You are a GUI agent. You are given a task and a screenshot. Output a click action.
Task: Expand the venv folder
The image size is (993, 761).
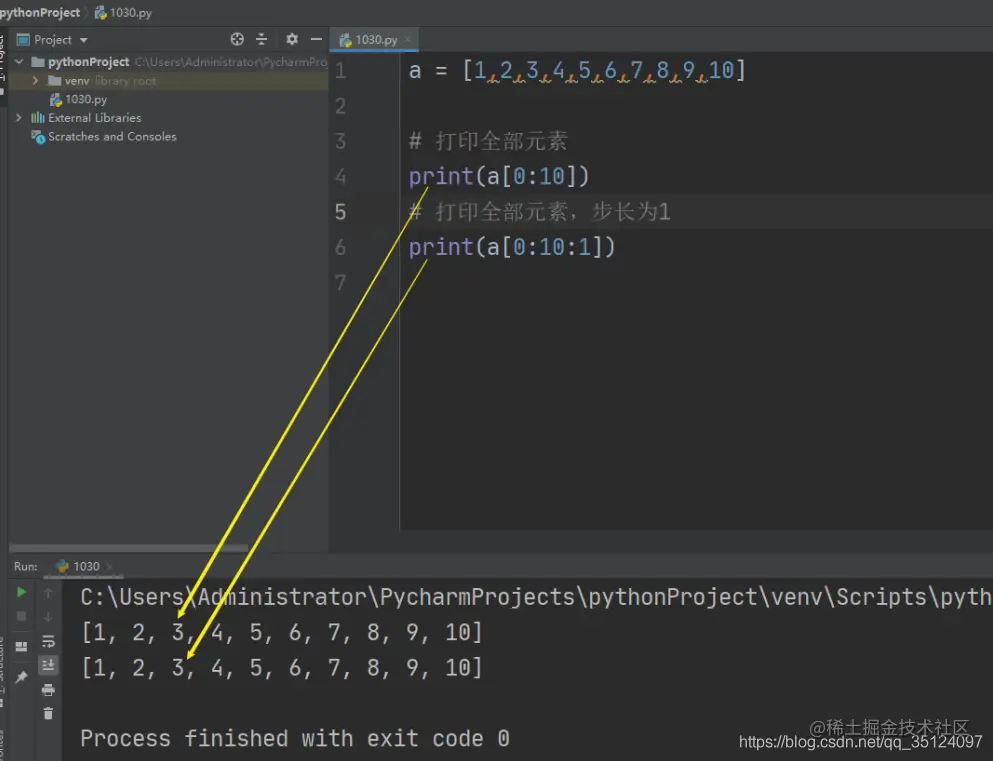(35, 80)
